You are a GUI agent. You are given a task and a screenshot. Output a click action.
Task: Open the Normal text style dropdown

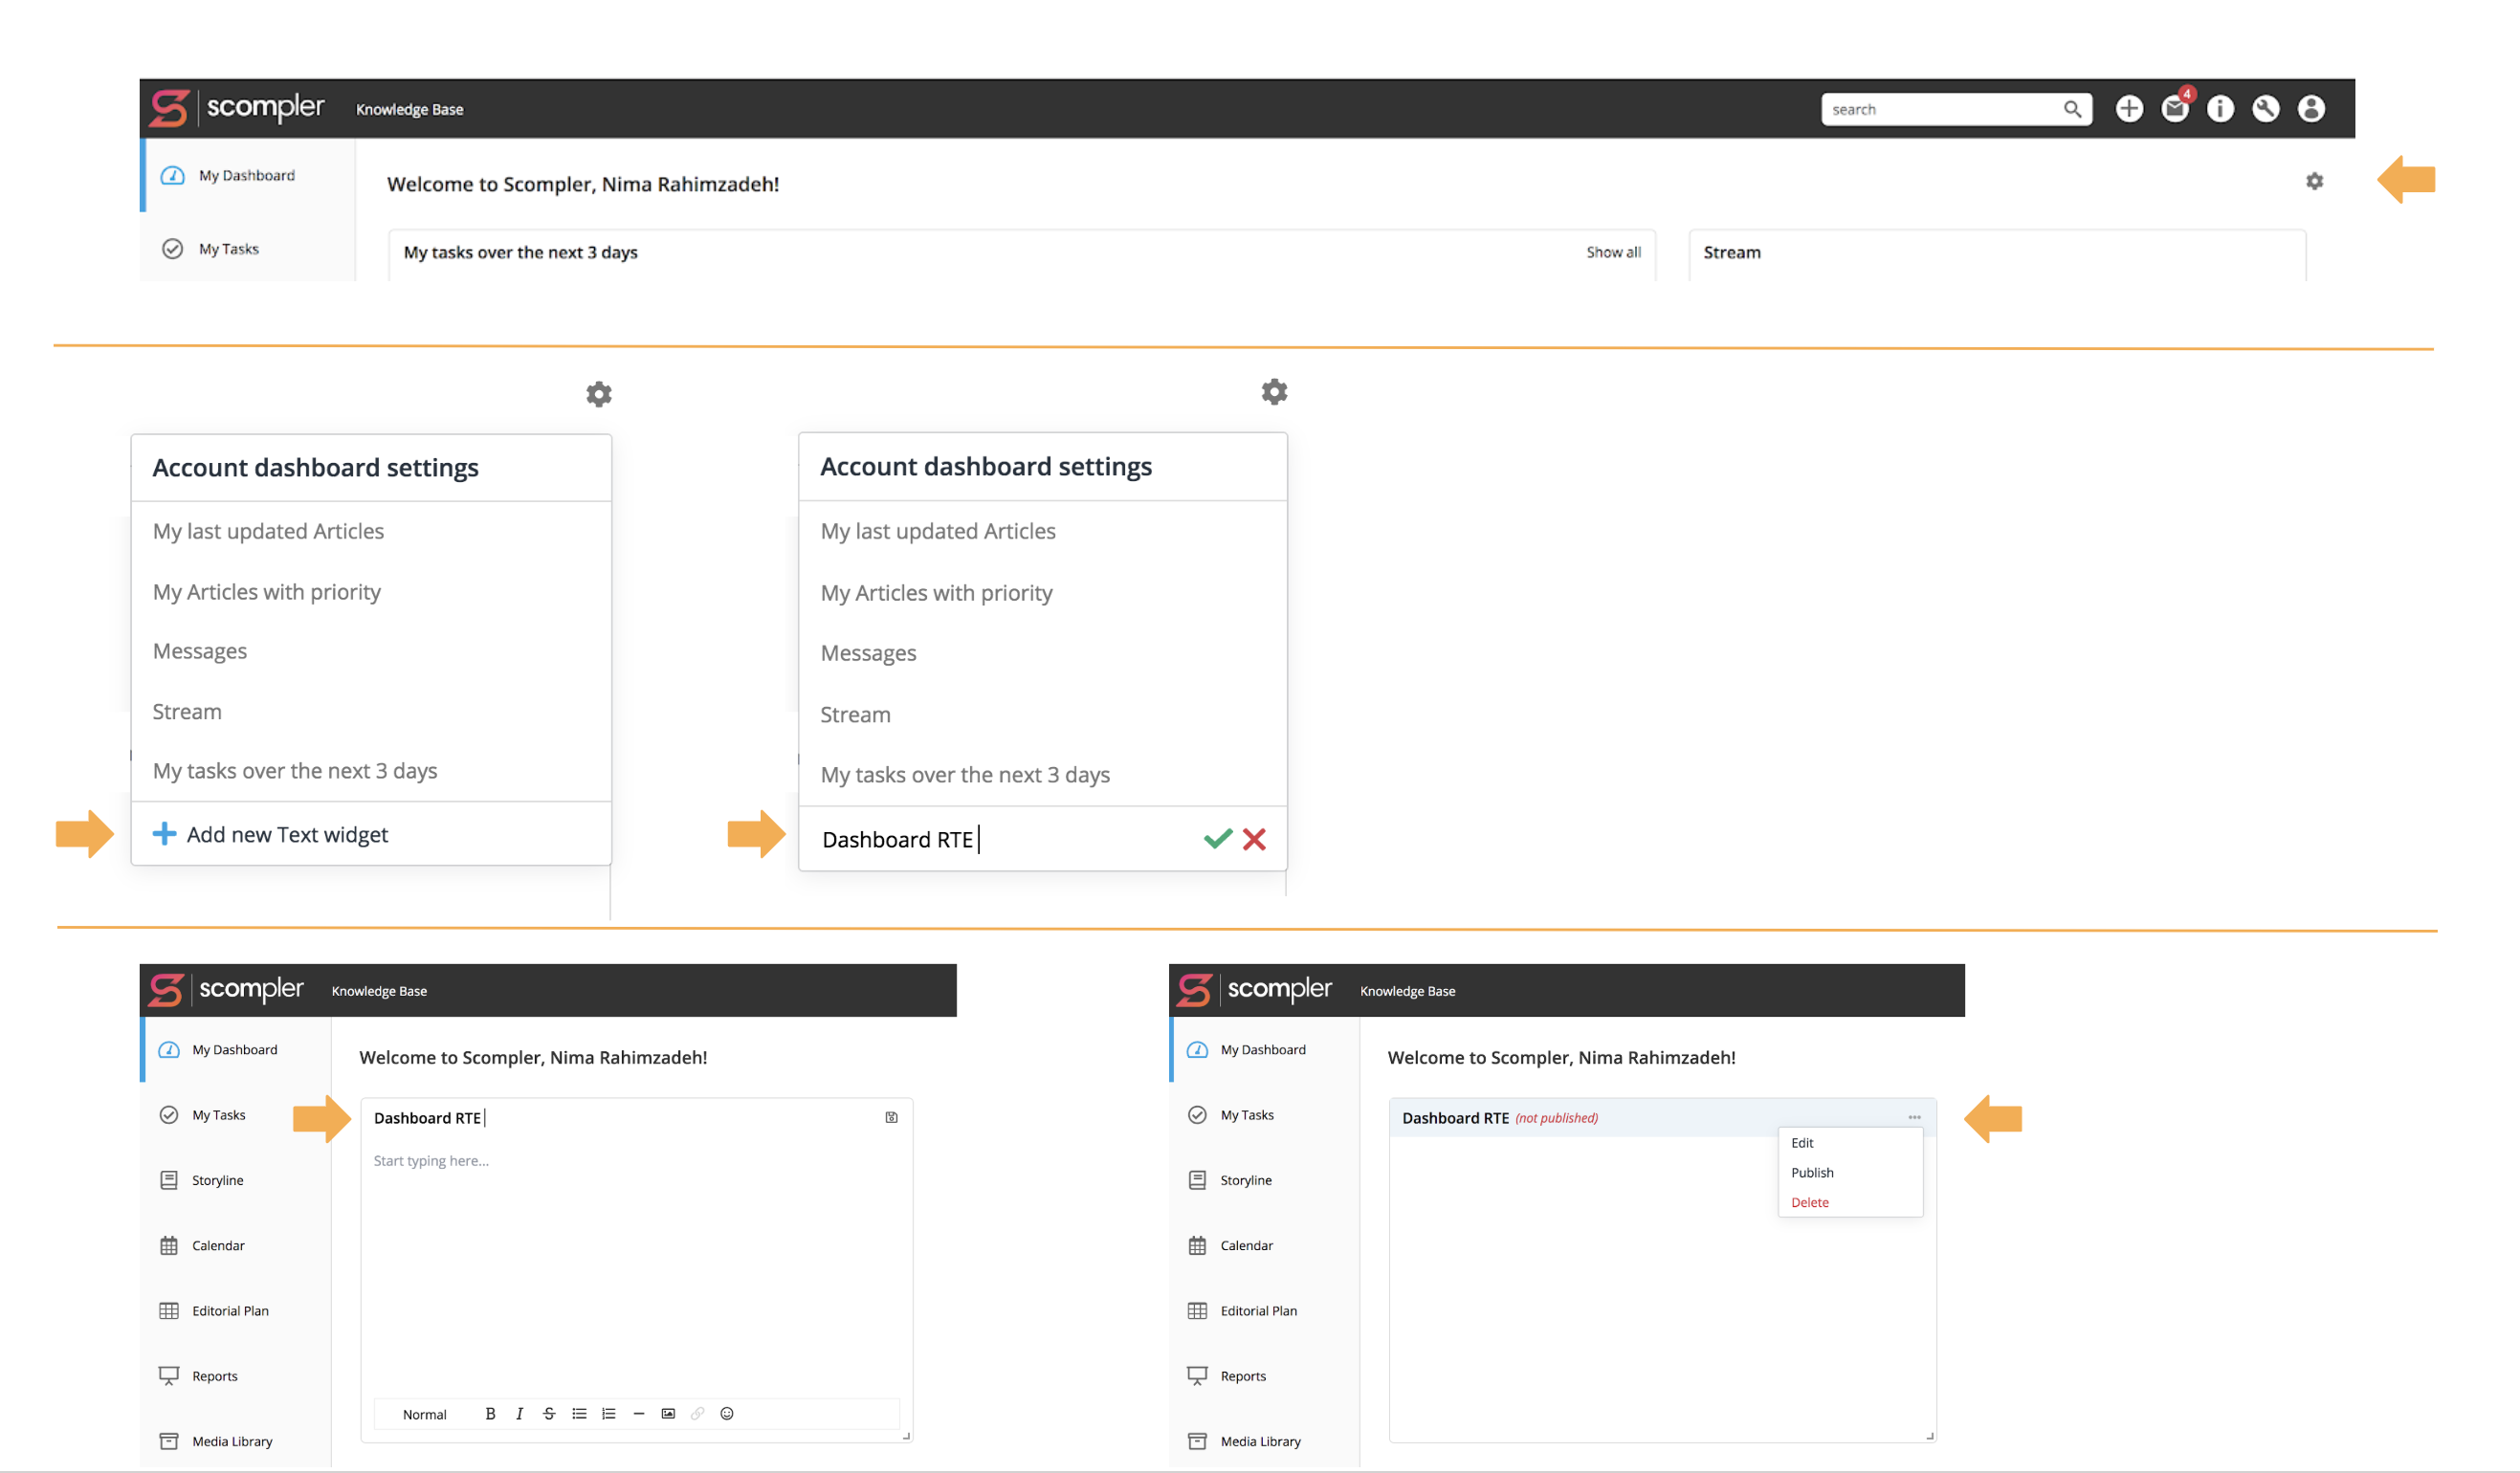point(425,1414)
